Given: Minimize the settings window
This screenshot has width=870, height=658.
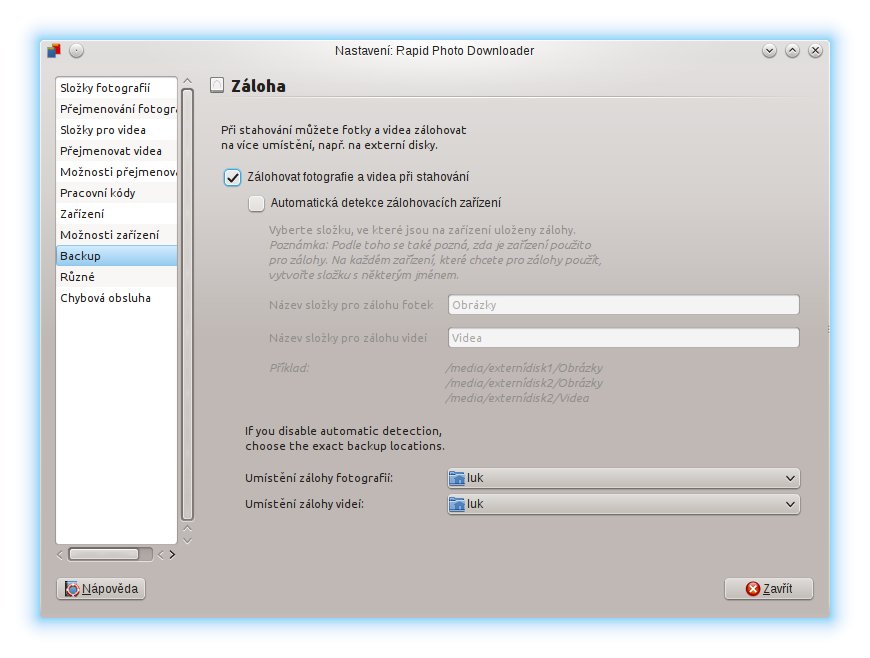Looking at the screenshot, I should [769, 50].
